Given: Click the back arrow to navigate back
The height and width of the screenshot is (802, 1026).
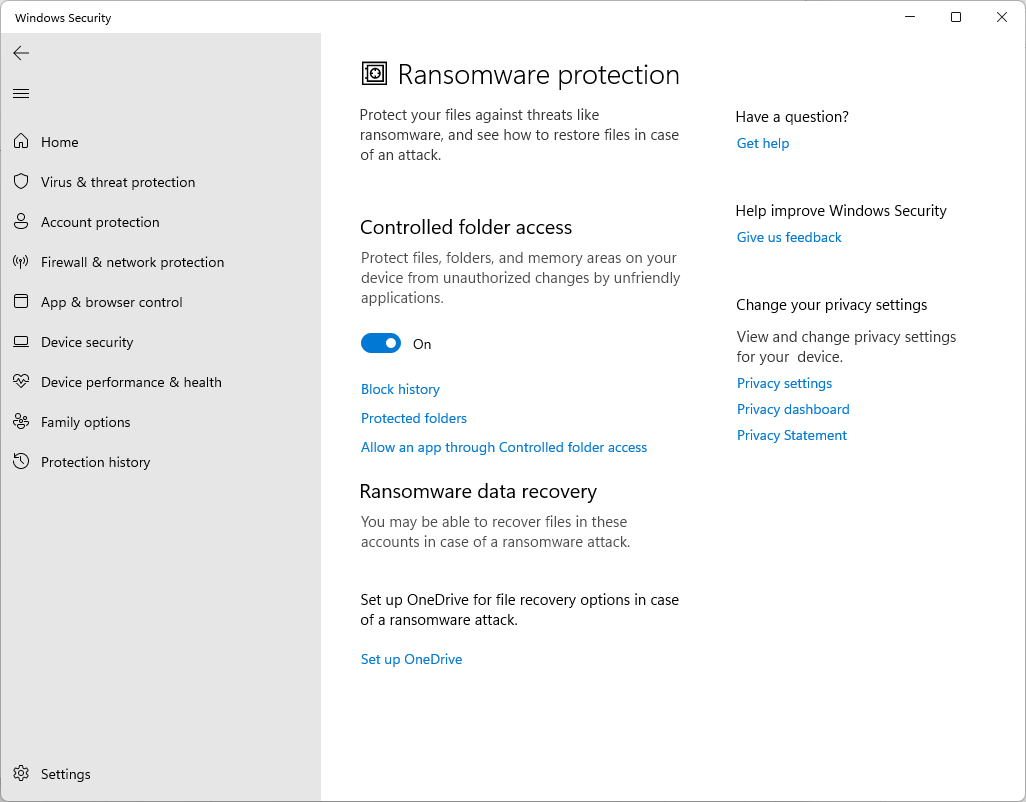Looking at the screenshot, I should click(x=21, y=53).
